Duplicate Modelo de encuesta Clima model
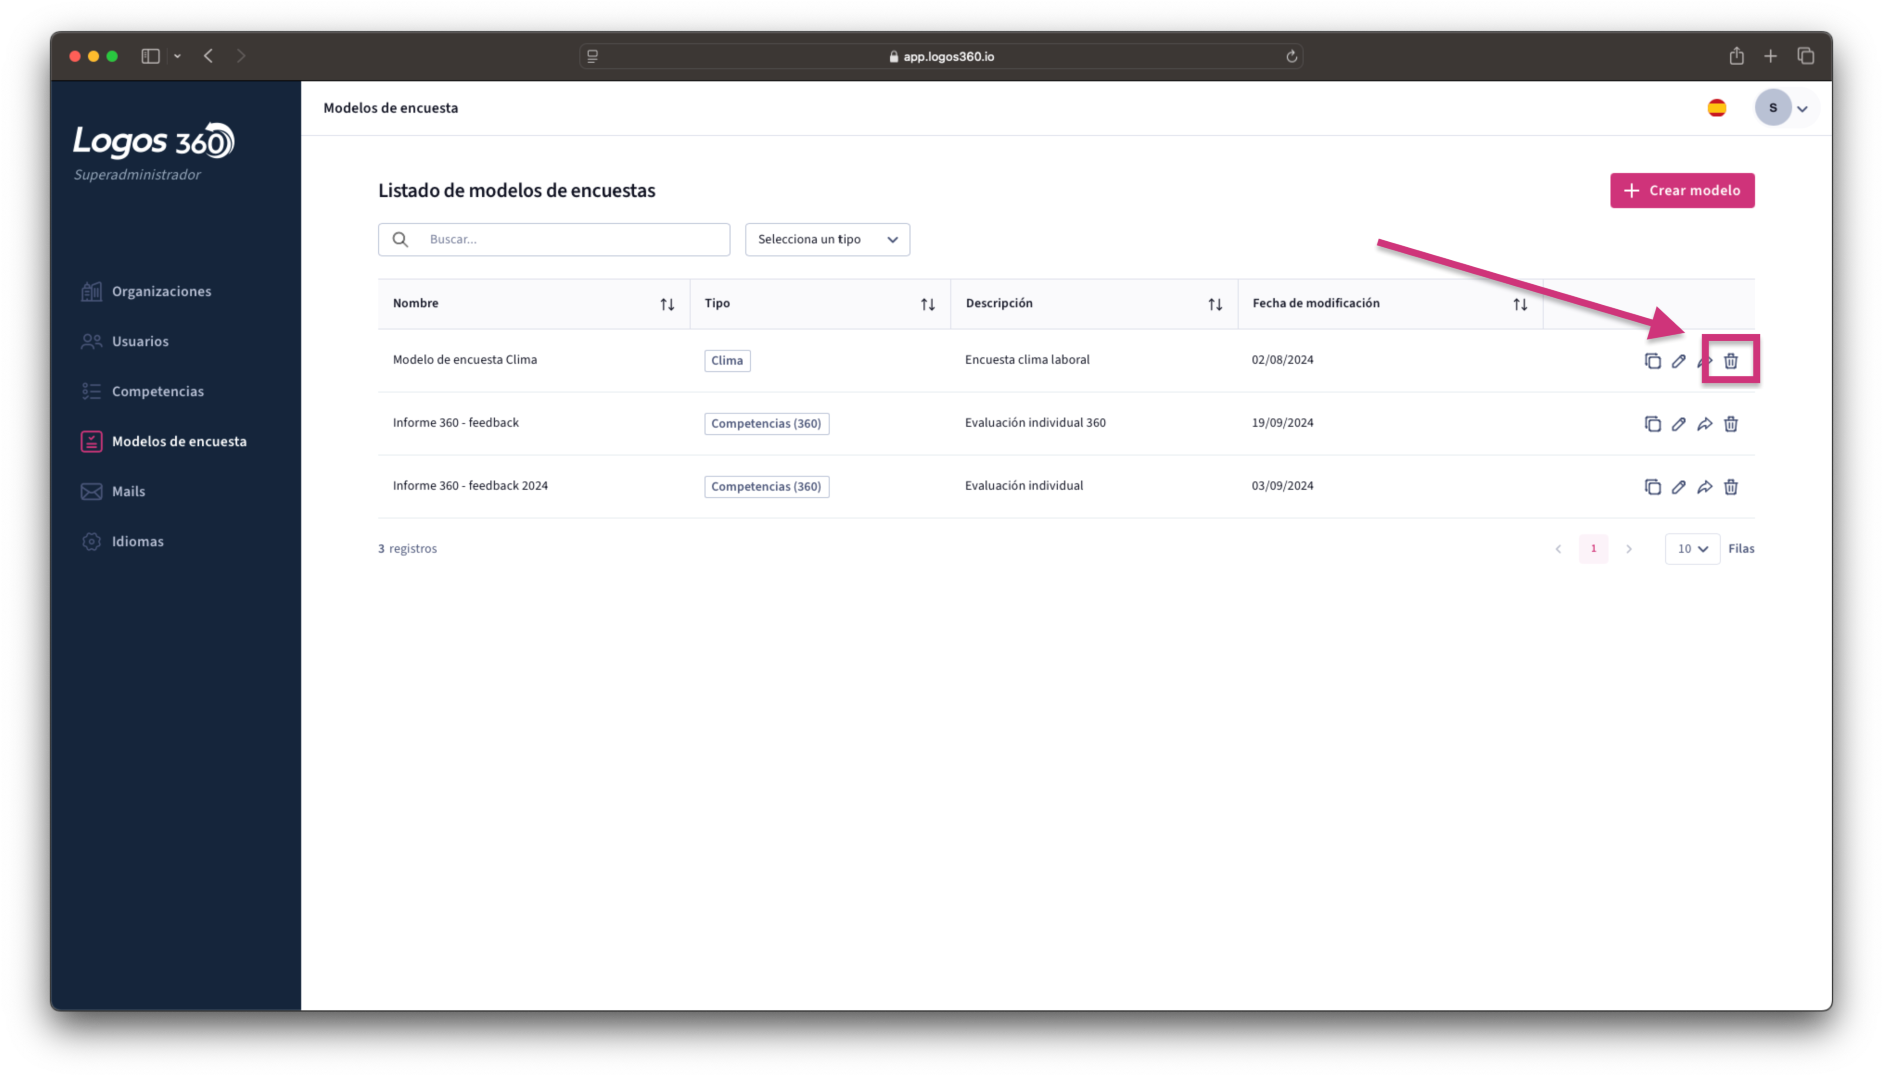This screenshot has height=1075, width=1882. [1652, 361]
